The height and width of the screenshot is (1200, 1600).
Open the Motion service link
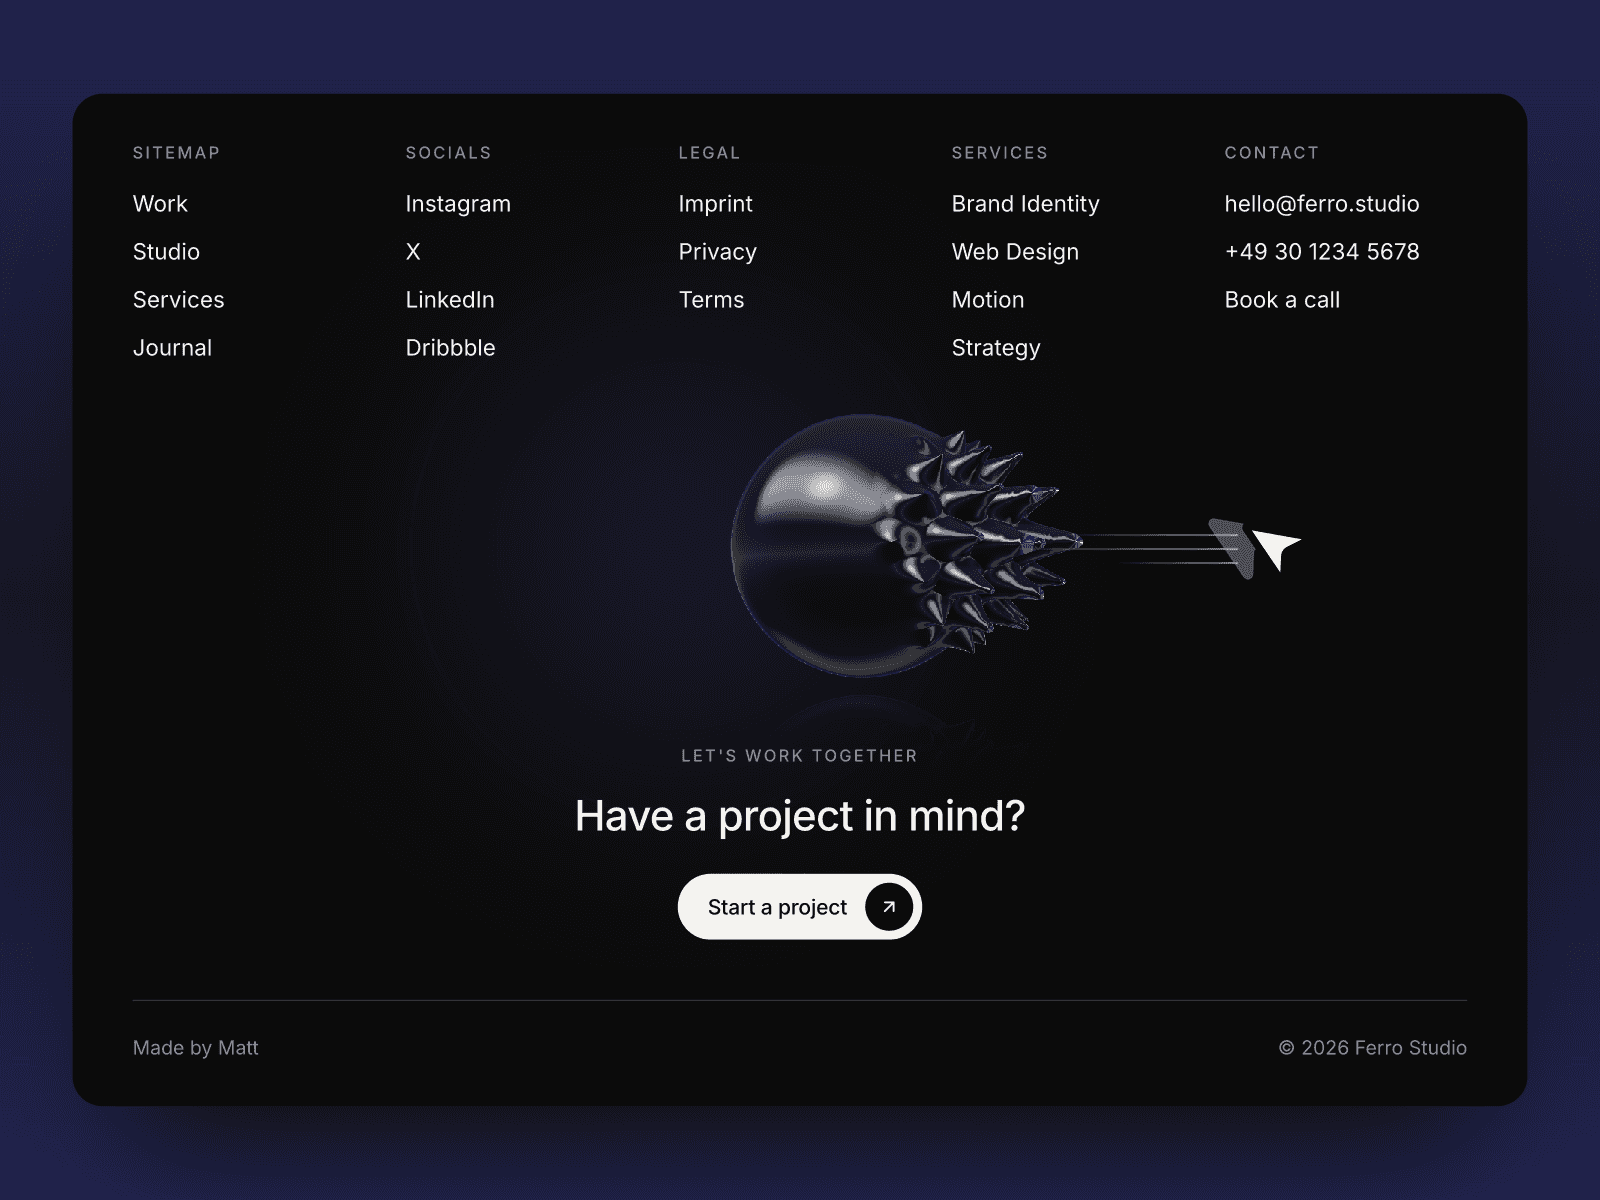coord(988,300)
